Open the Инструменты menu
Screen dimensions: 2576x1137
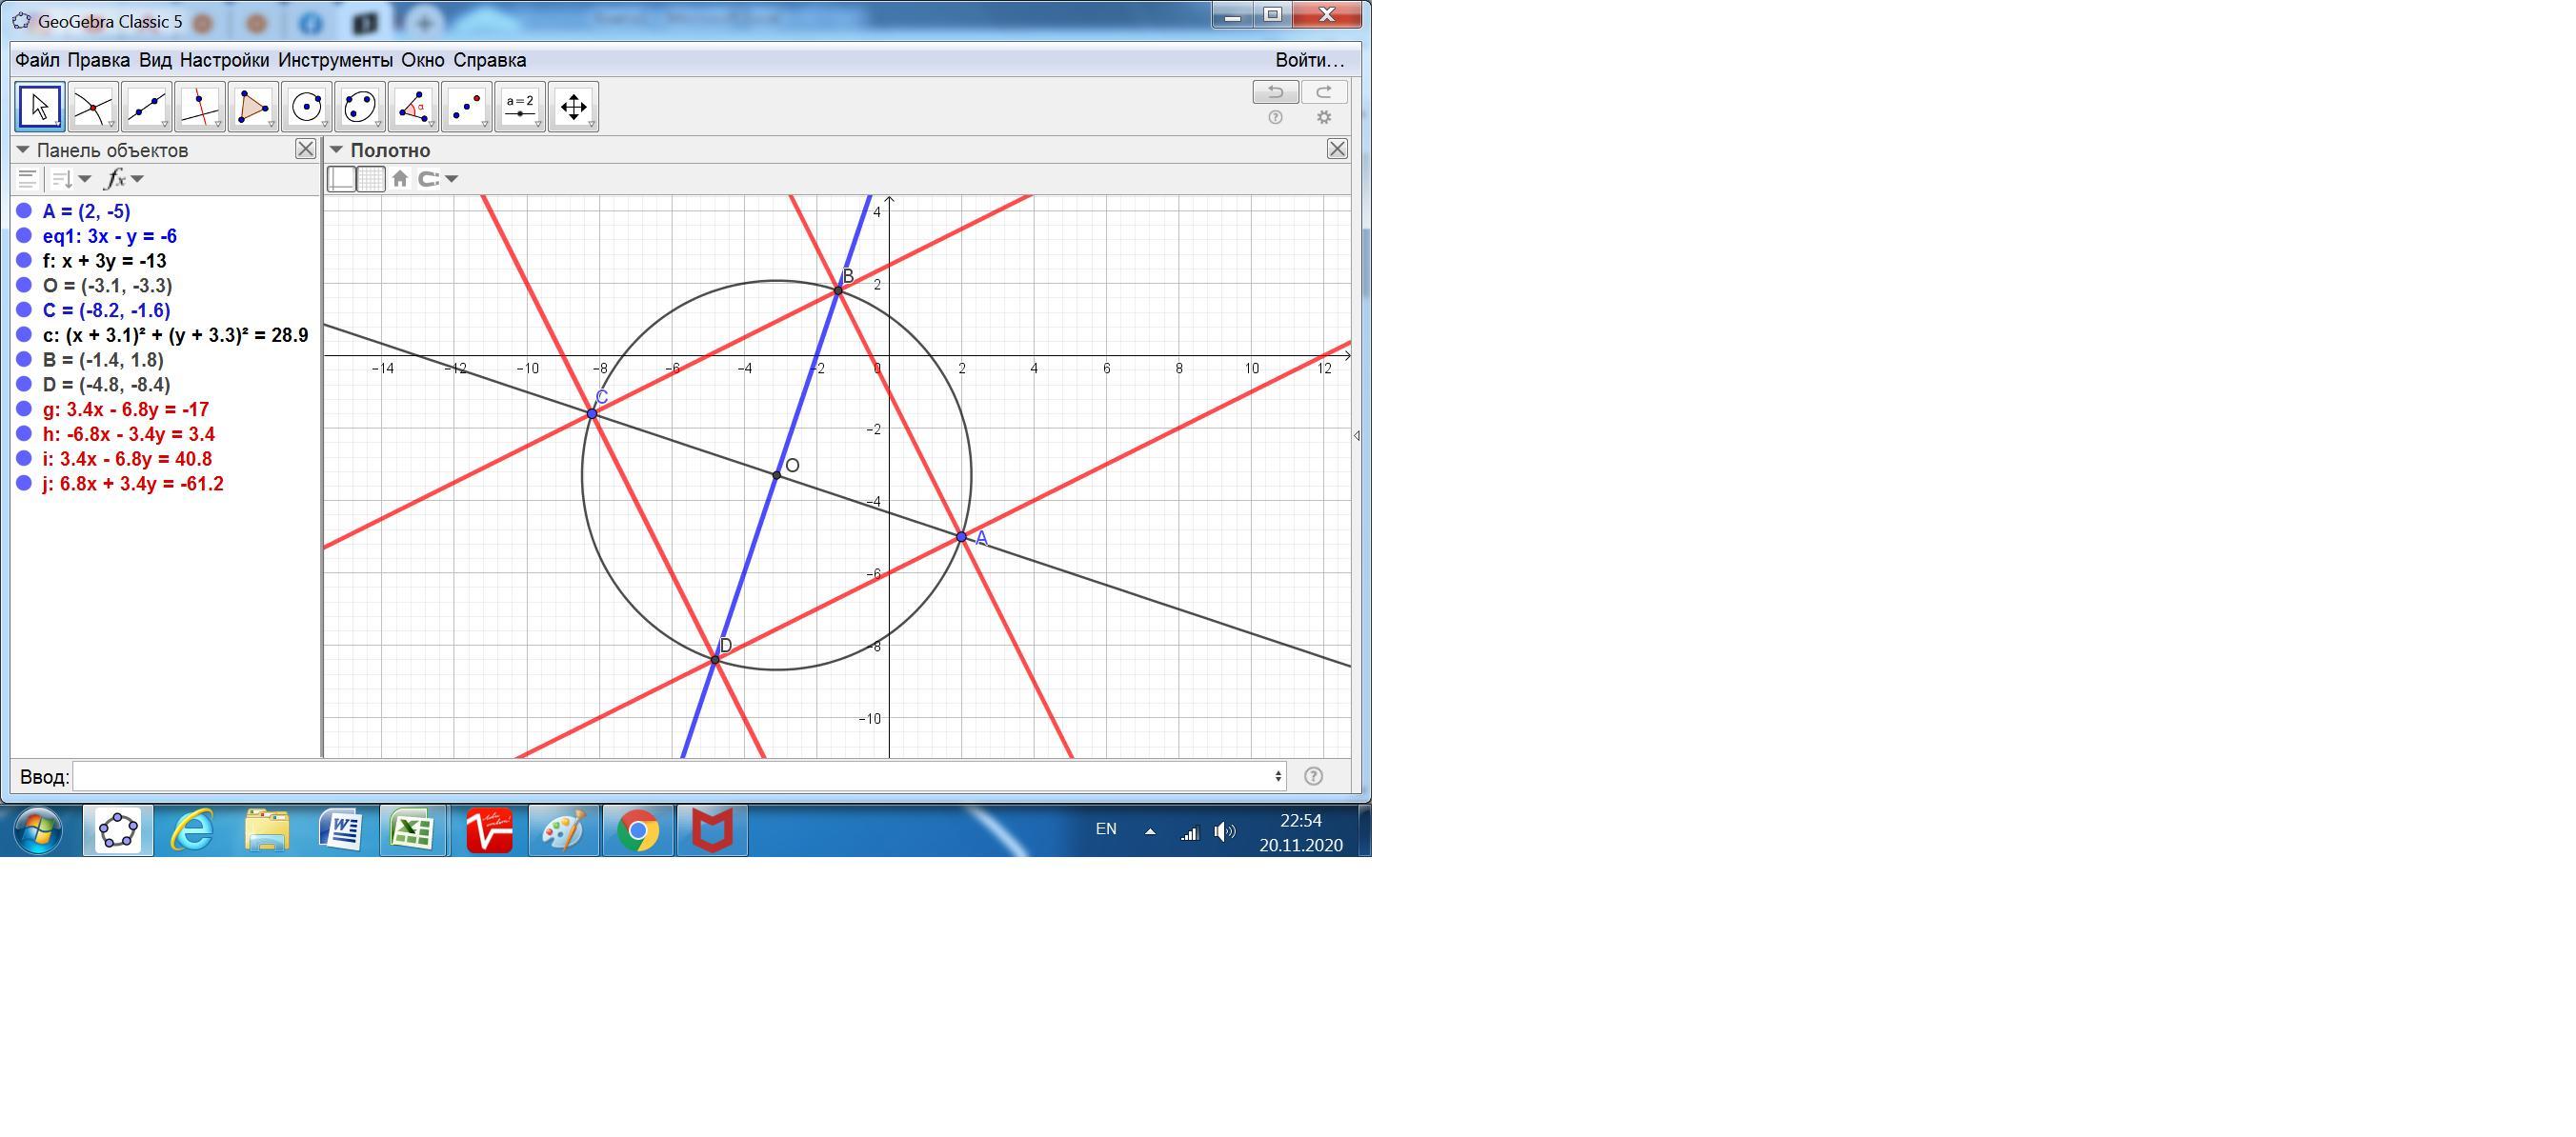(x=335, y=60)
